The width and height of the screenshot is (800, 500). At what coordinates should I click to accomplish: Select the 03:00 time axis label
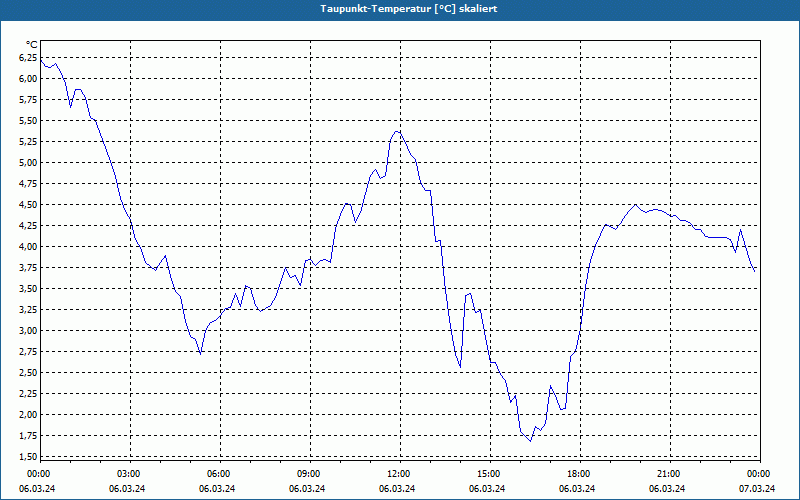tap(128, 474)
